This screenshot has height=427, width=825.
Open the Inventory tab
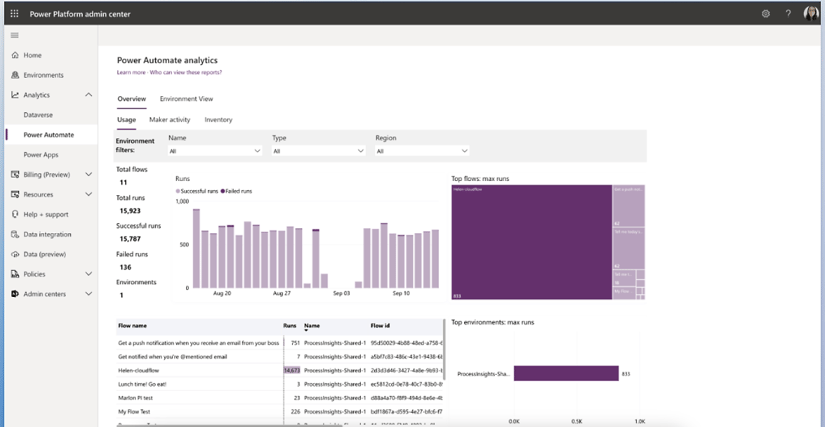tap(218, 120)
